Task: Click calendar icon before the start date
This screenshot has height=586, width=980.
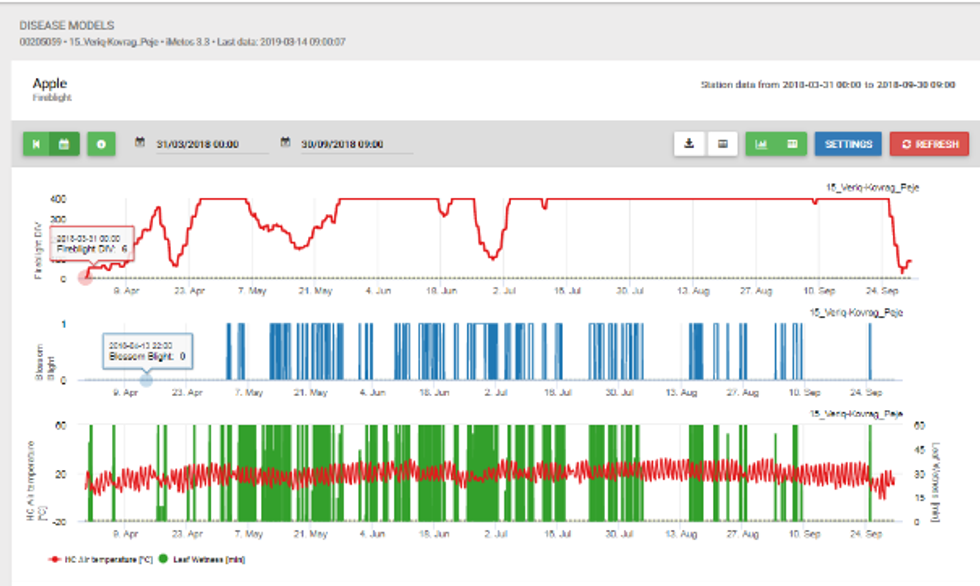Action: click(x=142, y=143)
